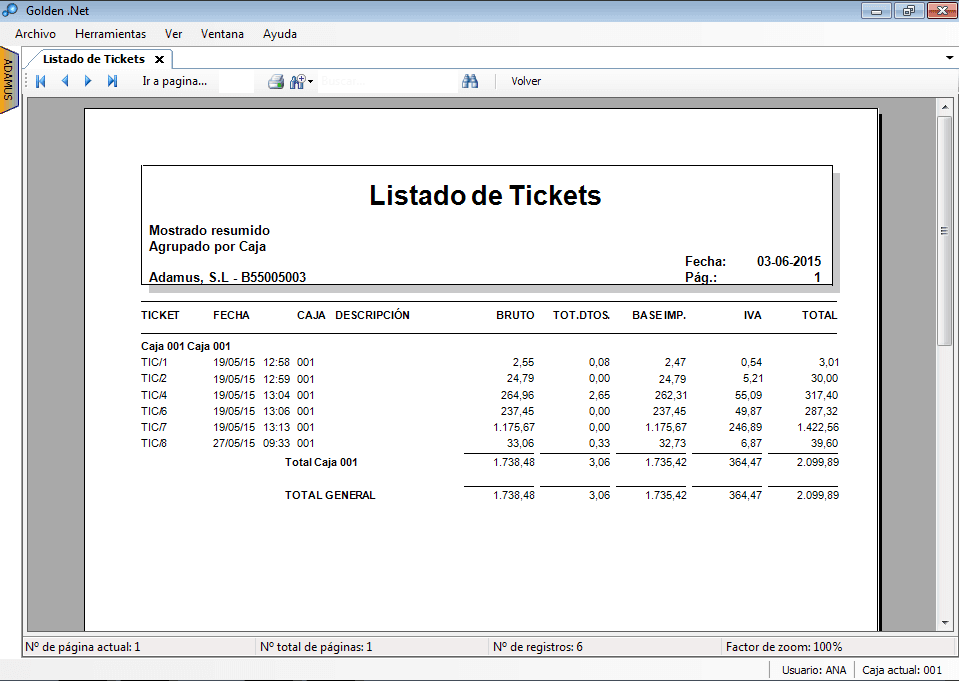This screenshot has height=681, width=959.
Task: Click the Volver button
Action: click(526, 81)
